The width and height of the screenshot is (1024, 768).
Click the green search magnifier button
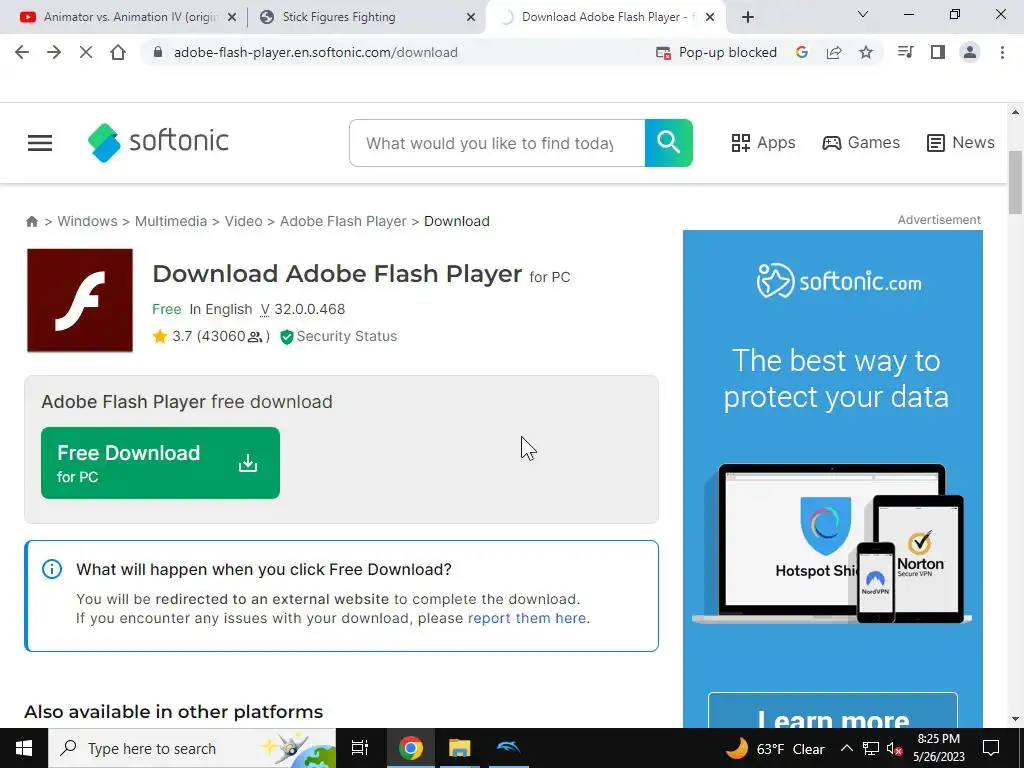pos(669,142)
